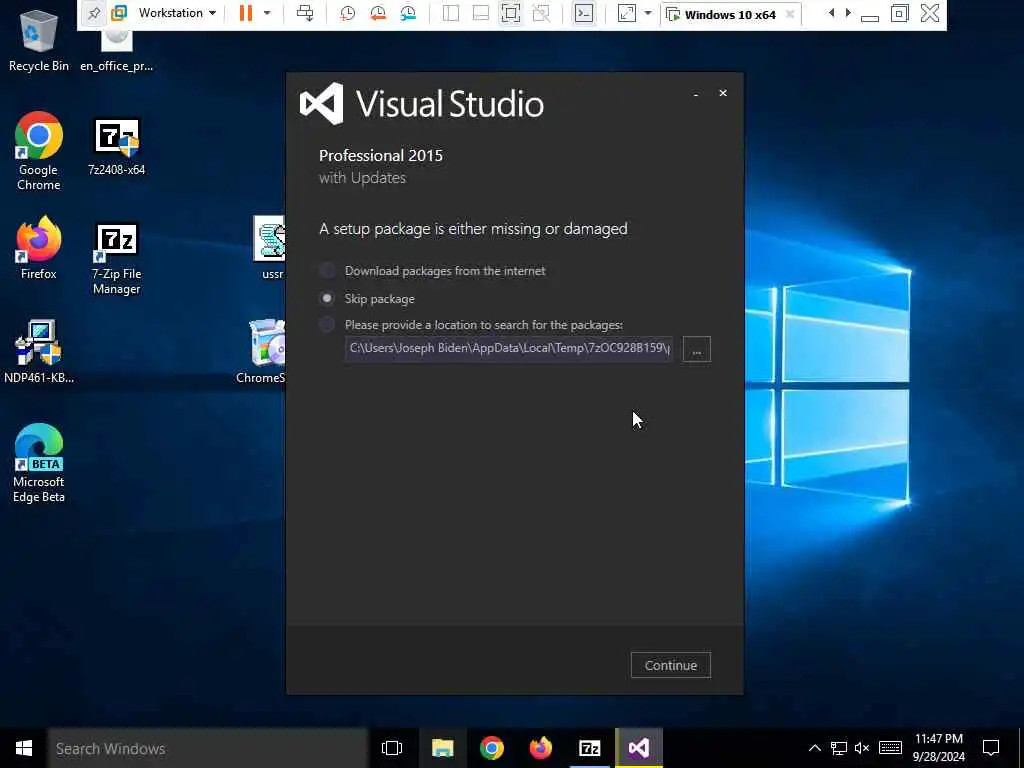Pause the virtual machine
The image size is (1024, 768).
tap(246, 13)
